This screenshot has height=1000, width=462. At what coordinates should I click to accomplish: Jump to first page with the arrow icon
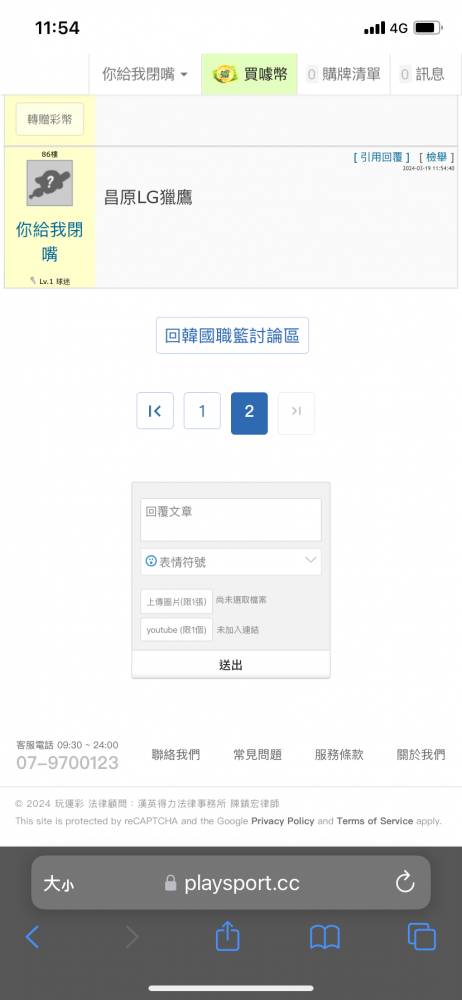pyautogui.click(x=155, y=411)
